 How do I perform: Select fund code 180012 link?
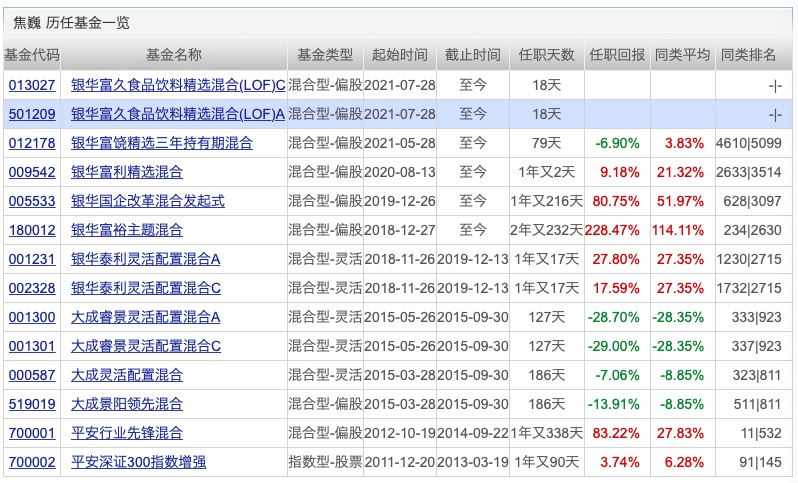[x=32, y=230]
